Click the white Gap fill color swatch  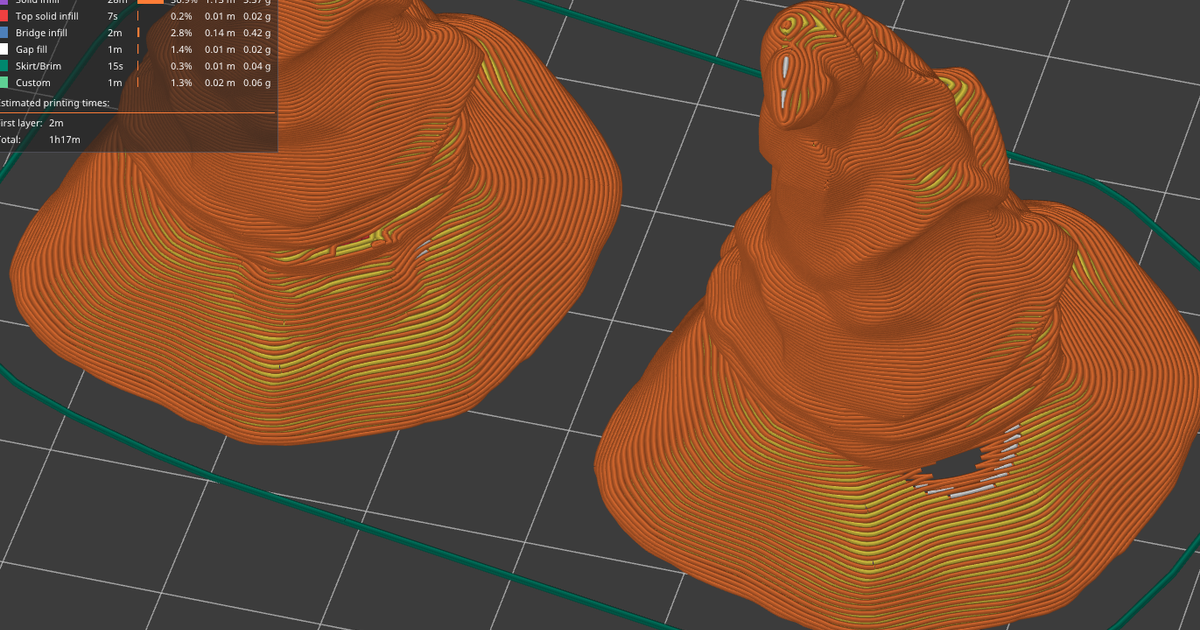[6, 50]
